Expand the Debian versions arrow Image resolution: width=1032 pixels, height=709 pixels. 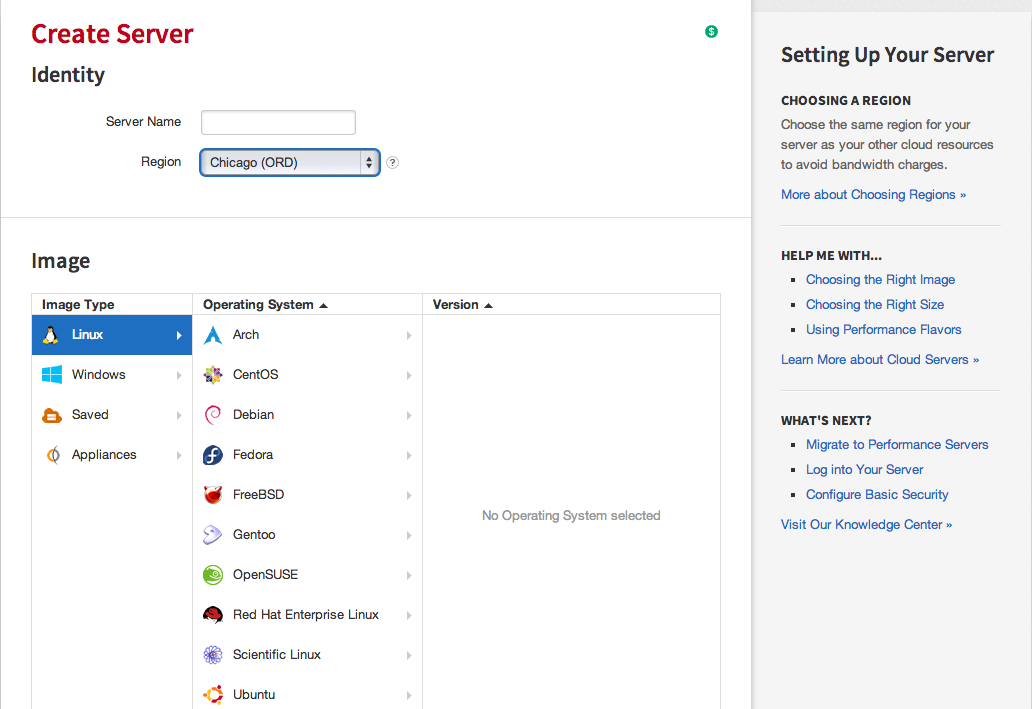409,415
